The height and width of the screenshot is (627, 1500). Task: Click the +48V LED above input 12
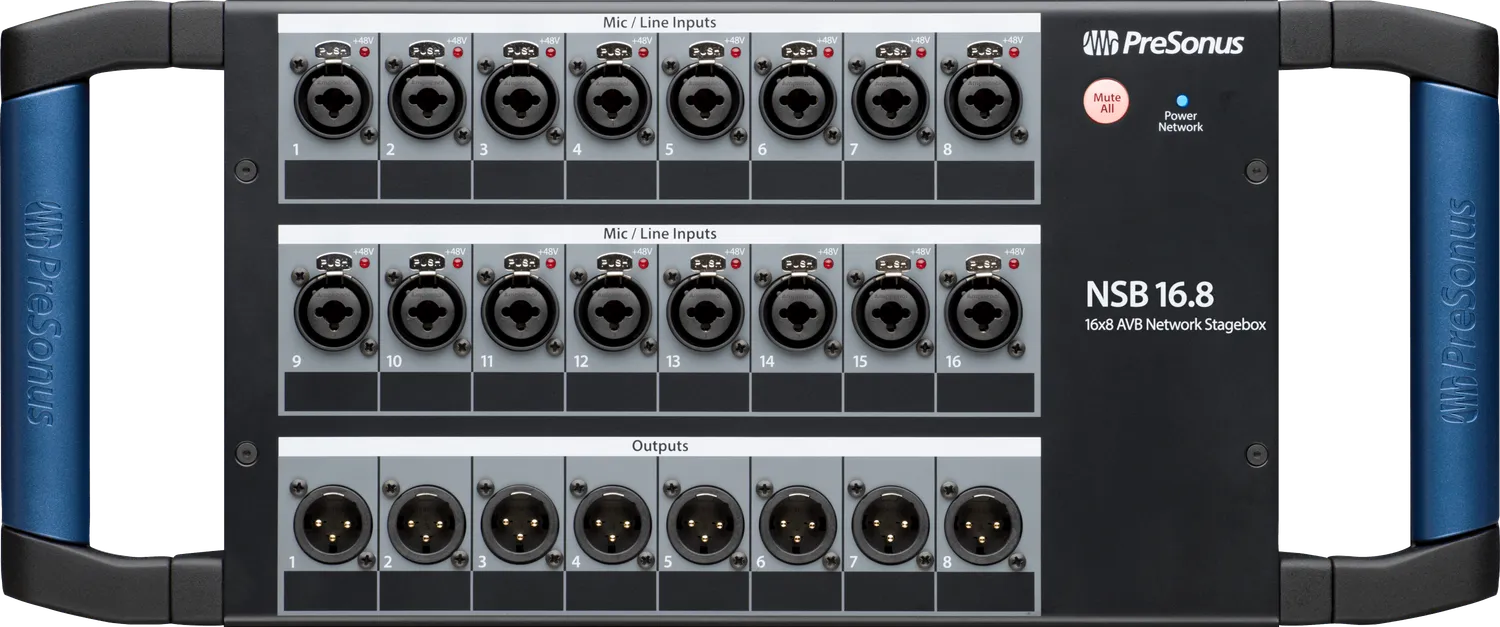pyautogui.click(x=645, y=263)
